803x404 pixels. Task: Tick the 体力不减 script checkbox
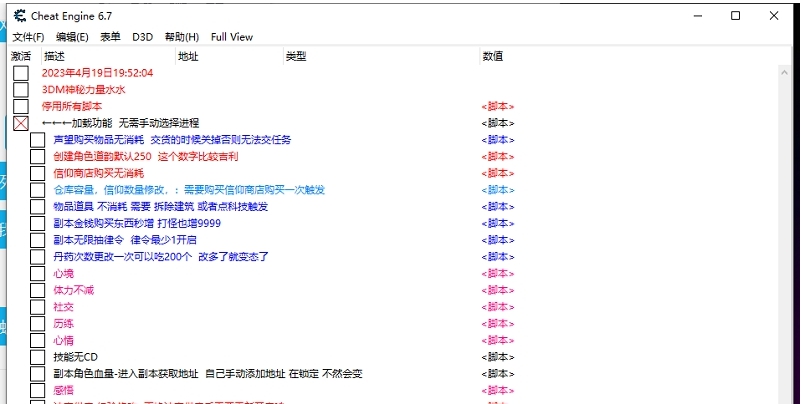tap(37, 290)
